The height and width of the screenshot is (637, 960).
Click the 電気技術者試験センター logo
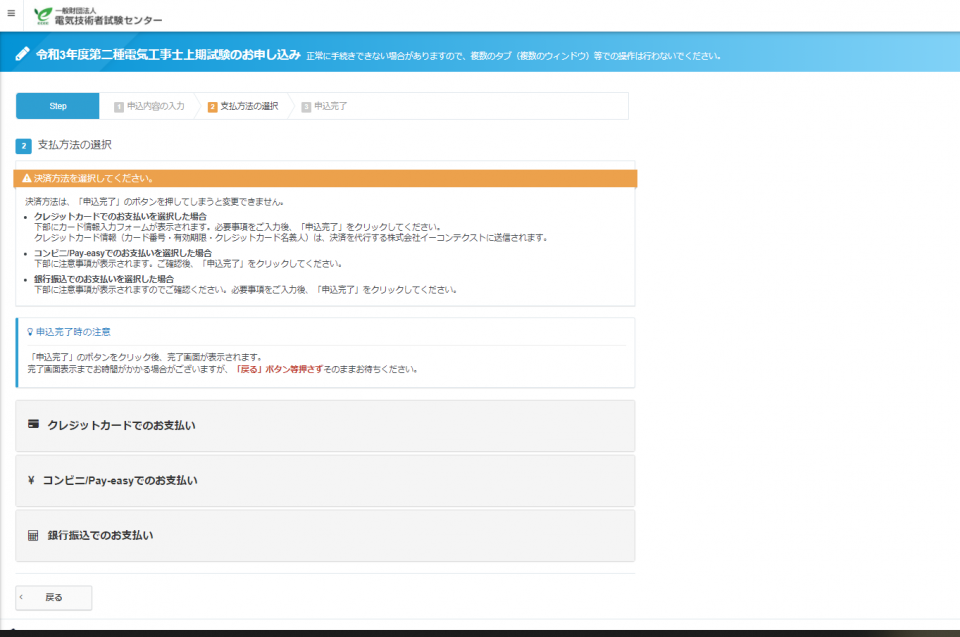[97, 16]
